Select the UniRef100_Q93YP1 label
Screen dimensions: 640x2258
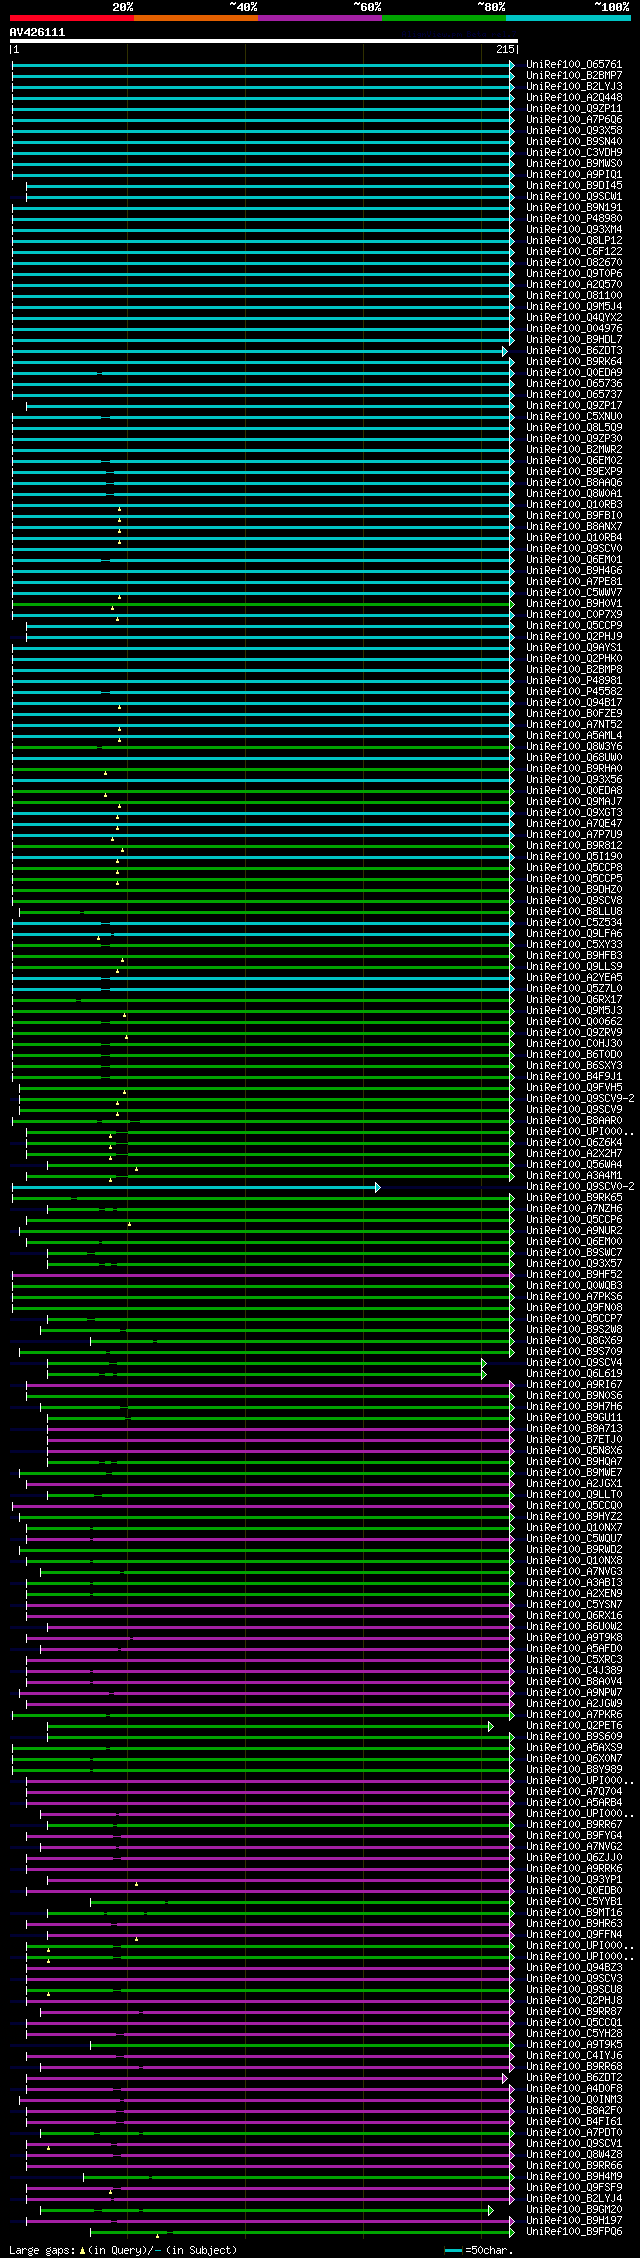click(x=574, y=1879)
